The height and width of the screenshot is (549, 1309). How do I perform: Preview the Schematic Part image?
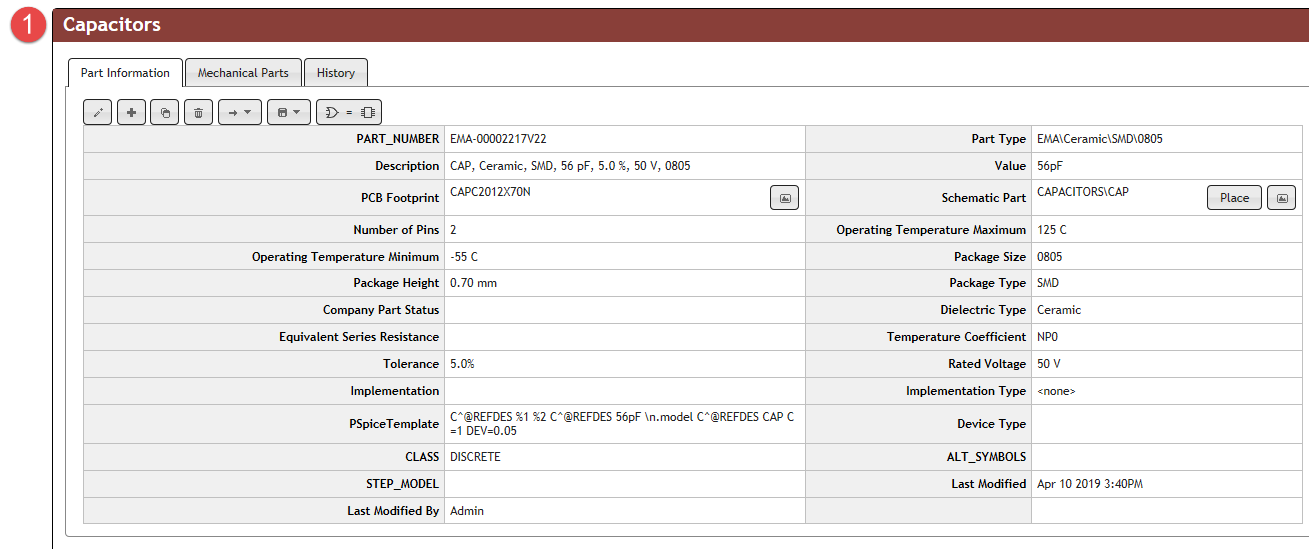tap(1281, 198)
